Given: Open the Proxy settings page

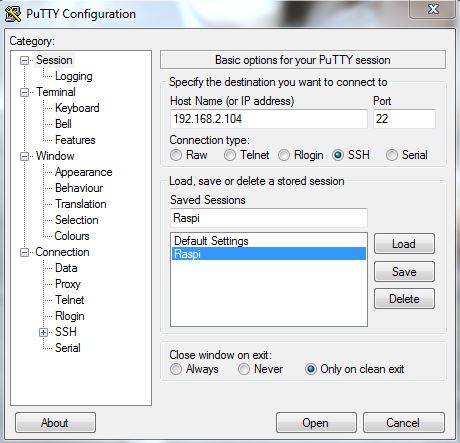Looking at the screenshot, I should coord(68,284).
